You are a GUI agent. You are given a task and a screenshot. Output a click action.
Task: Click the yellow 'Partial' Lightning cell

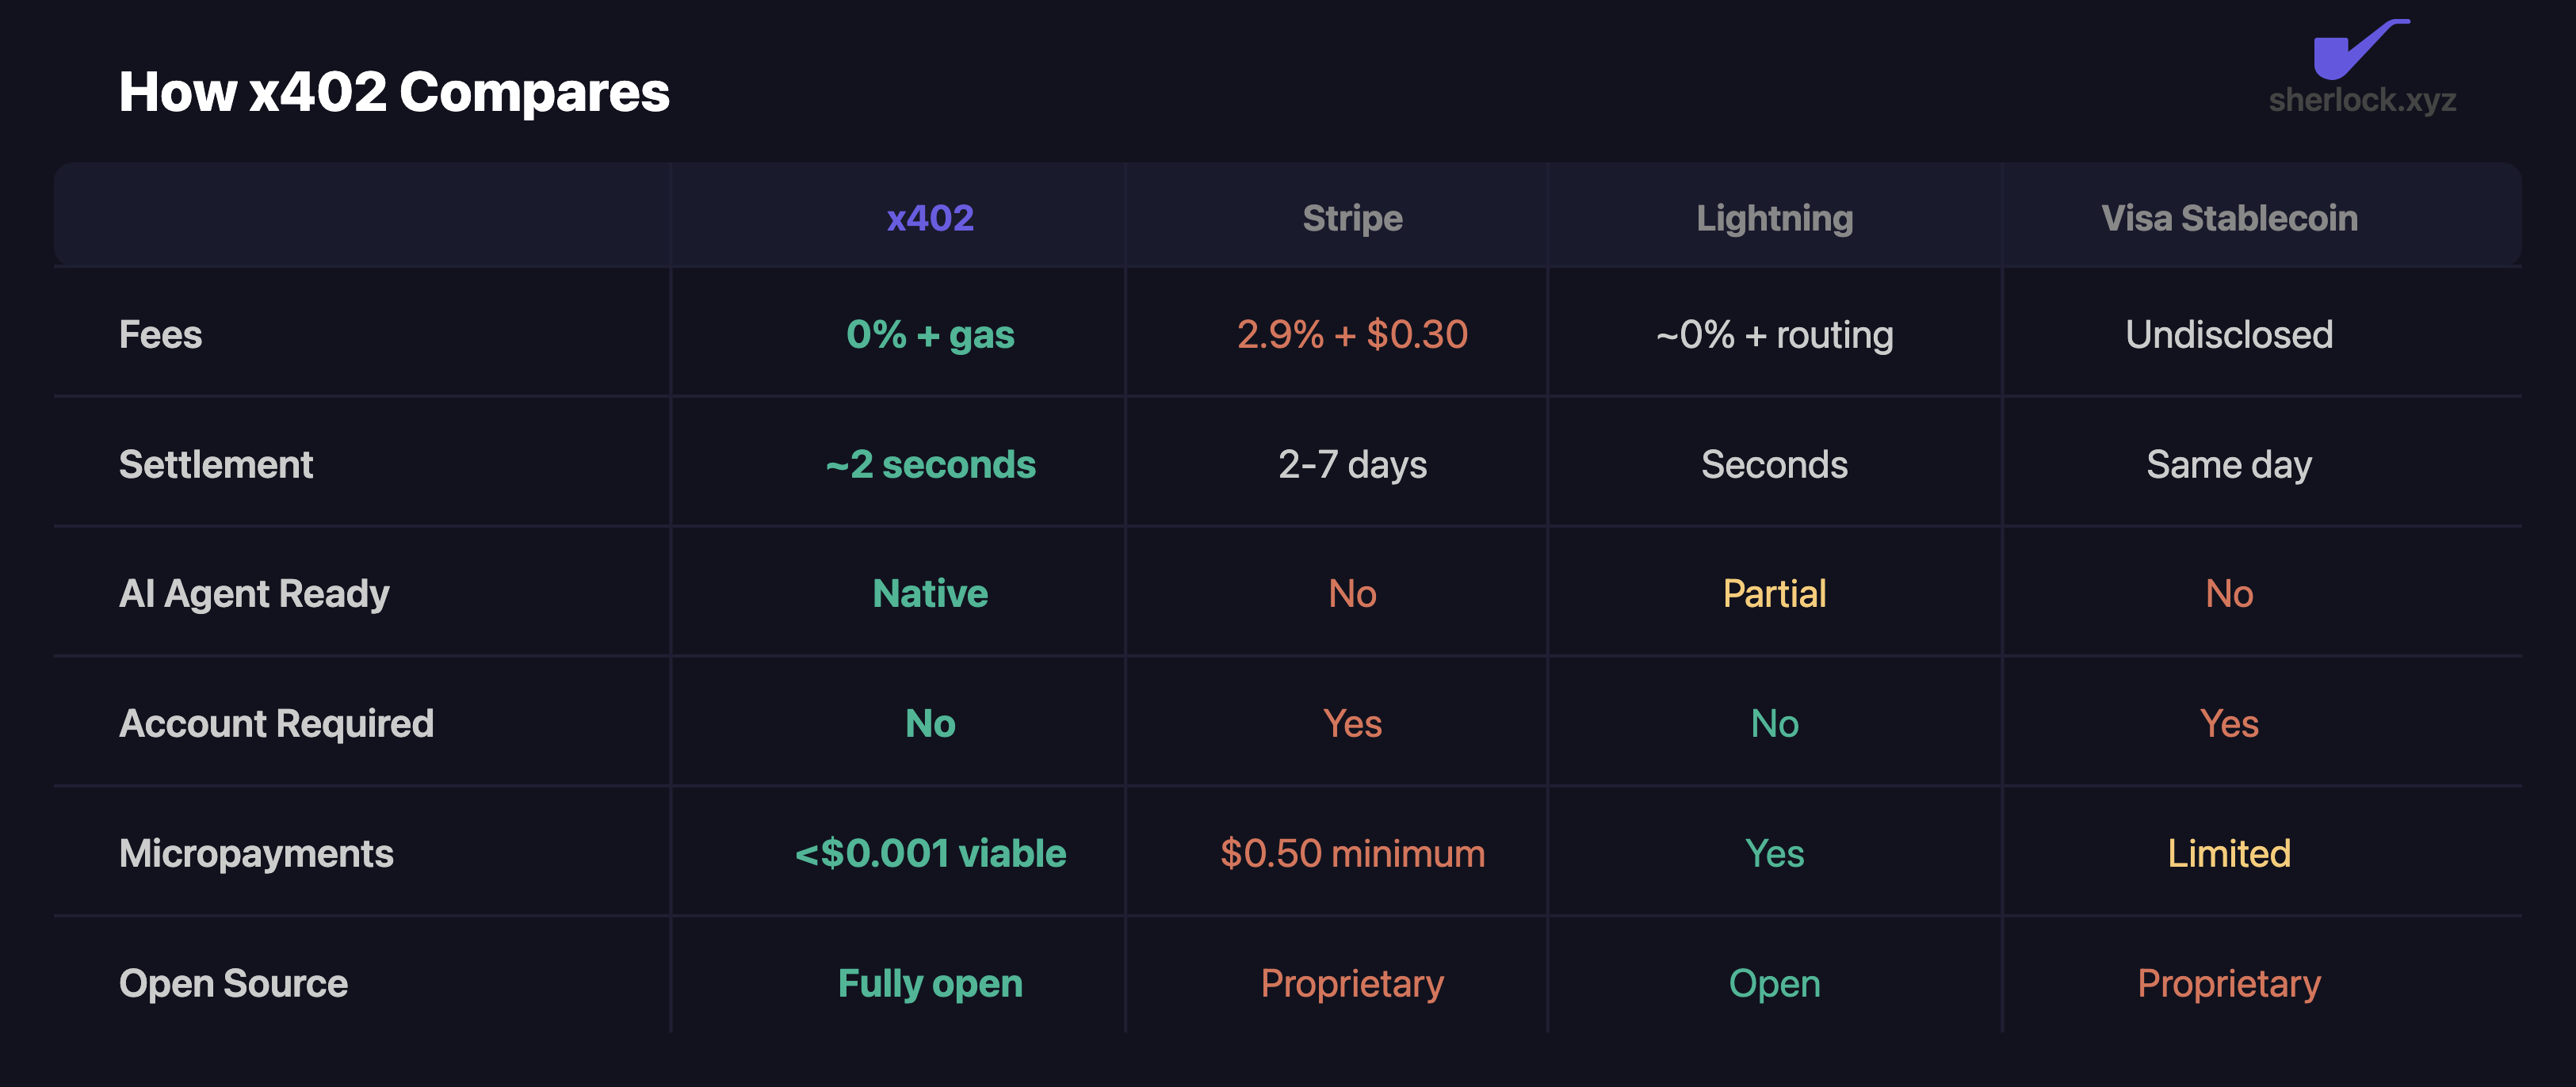pyautogui.click(x=1774, y=594)
